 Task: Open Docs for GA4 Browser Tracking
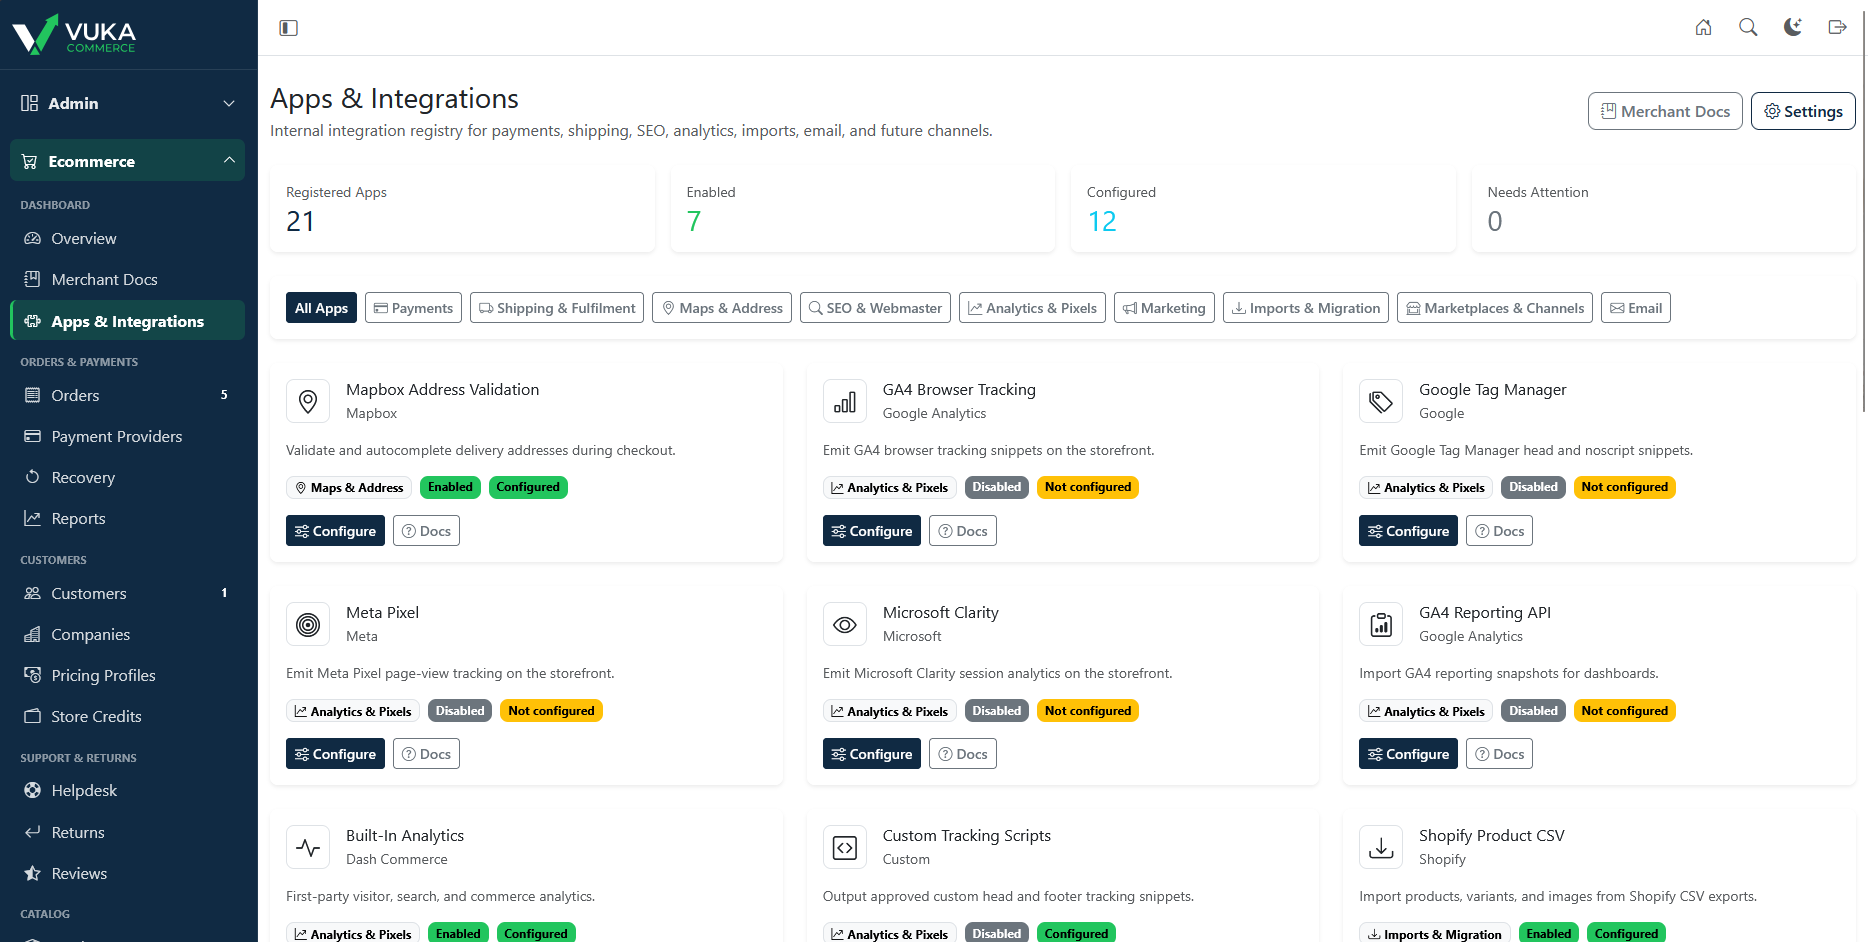coord(963,531)
